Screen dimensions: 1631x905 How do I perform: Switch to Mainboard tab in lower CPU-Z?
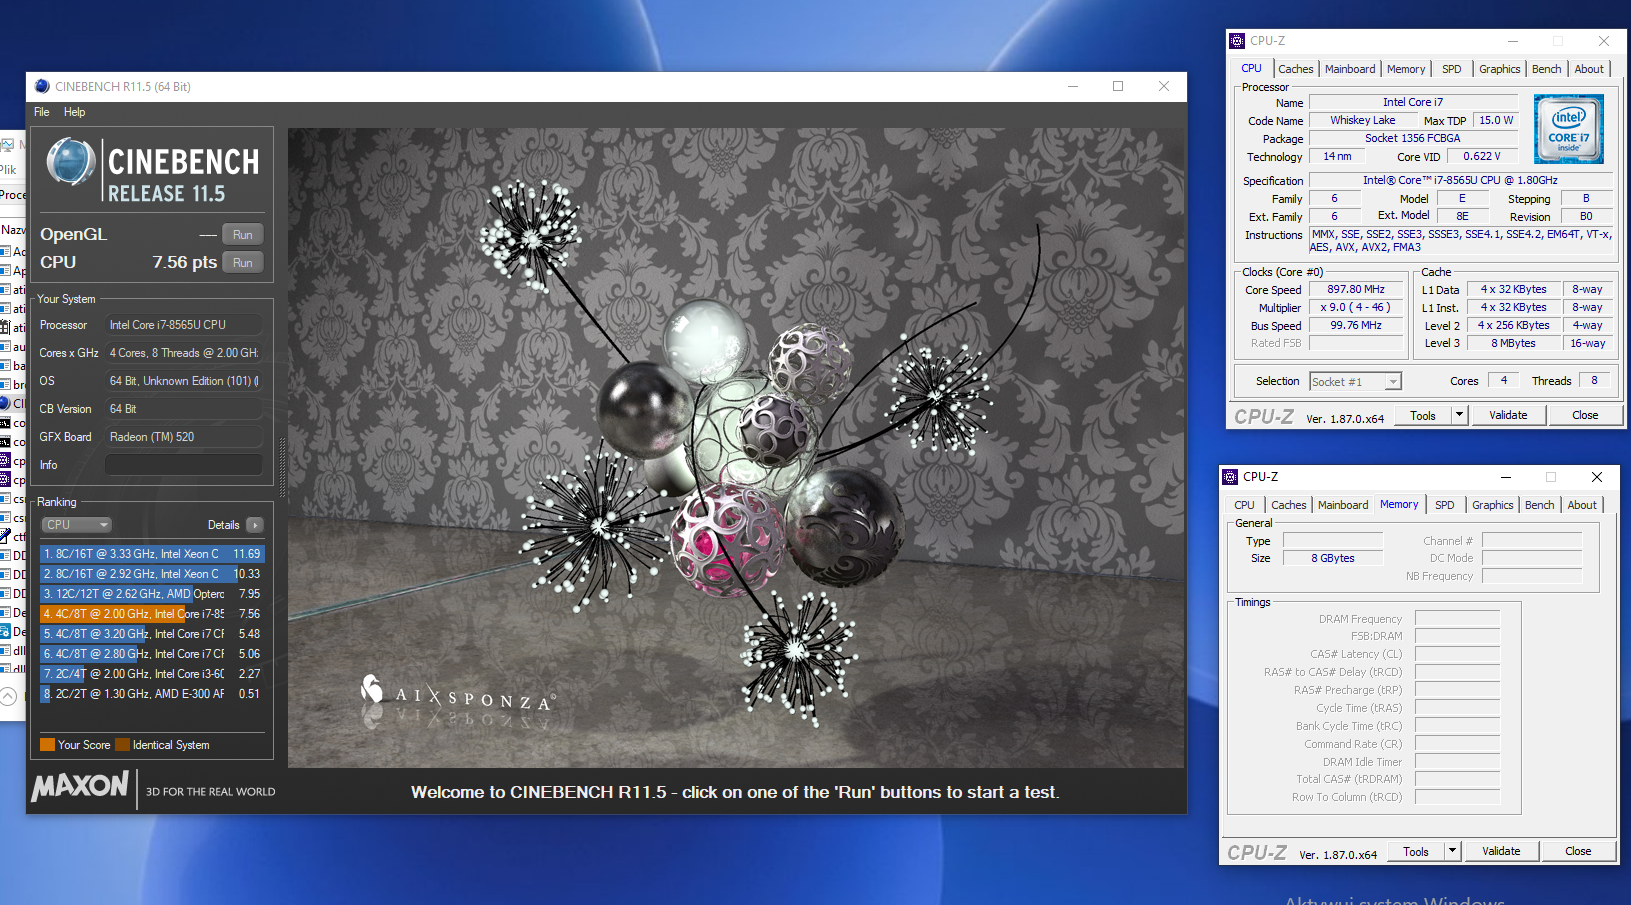[x=1343, y=505]
